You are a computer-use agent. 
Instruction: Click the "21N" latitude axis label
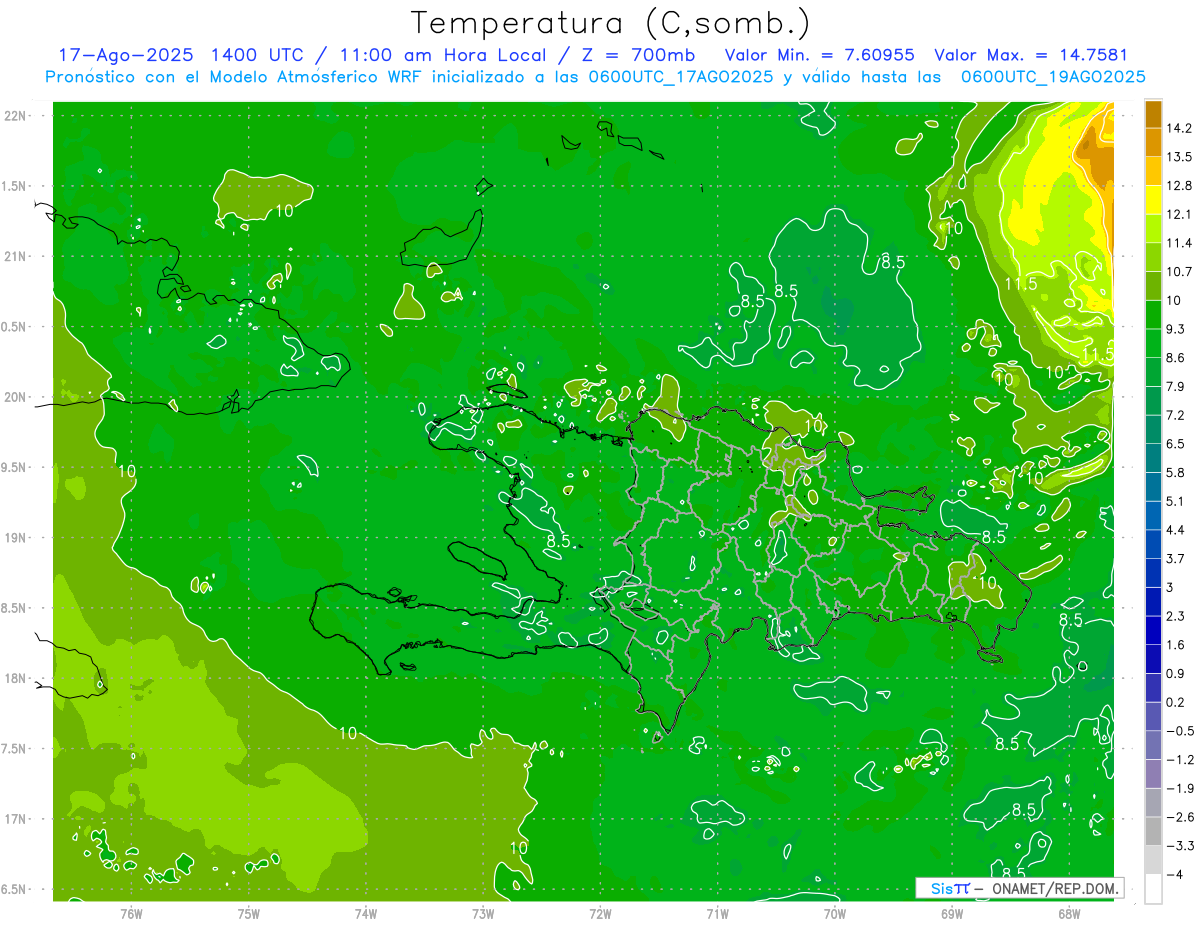[15, 257]
